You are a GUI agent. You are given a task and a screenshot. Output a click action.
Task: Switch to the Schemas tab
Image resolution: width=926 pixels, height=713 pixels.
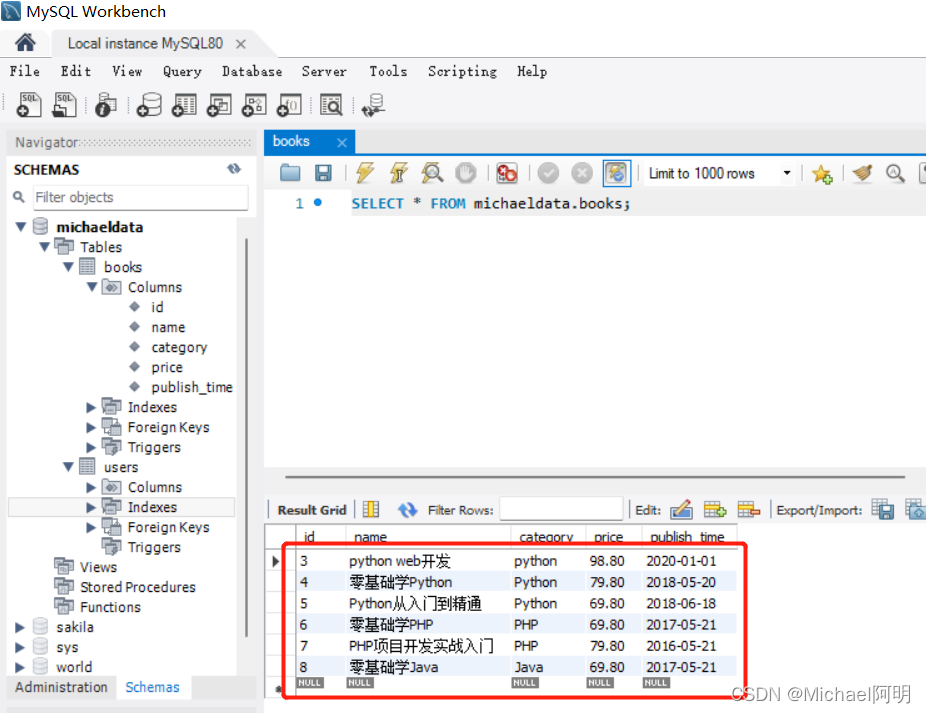[x=152, y=688]
